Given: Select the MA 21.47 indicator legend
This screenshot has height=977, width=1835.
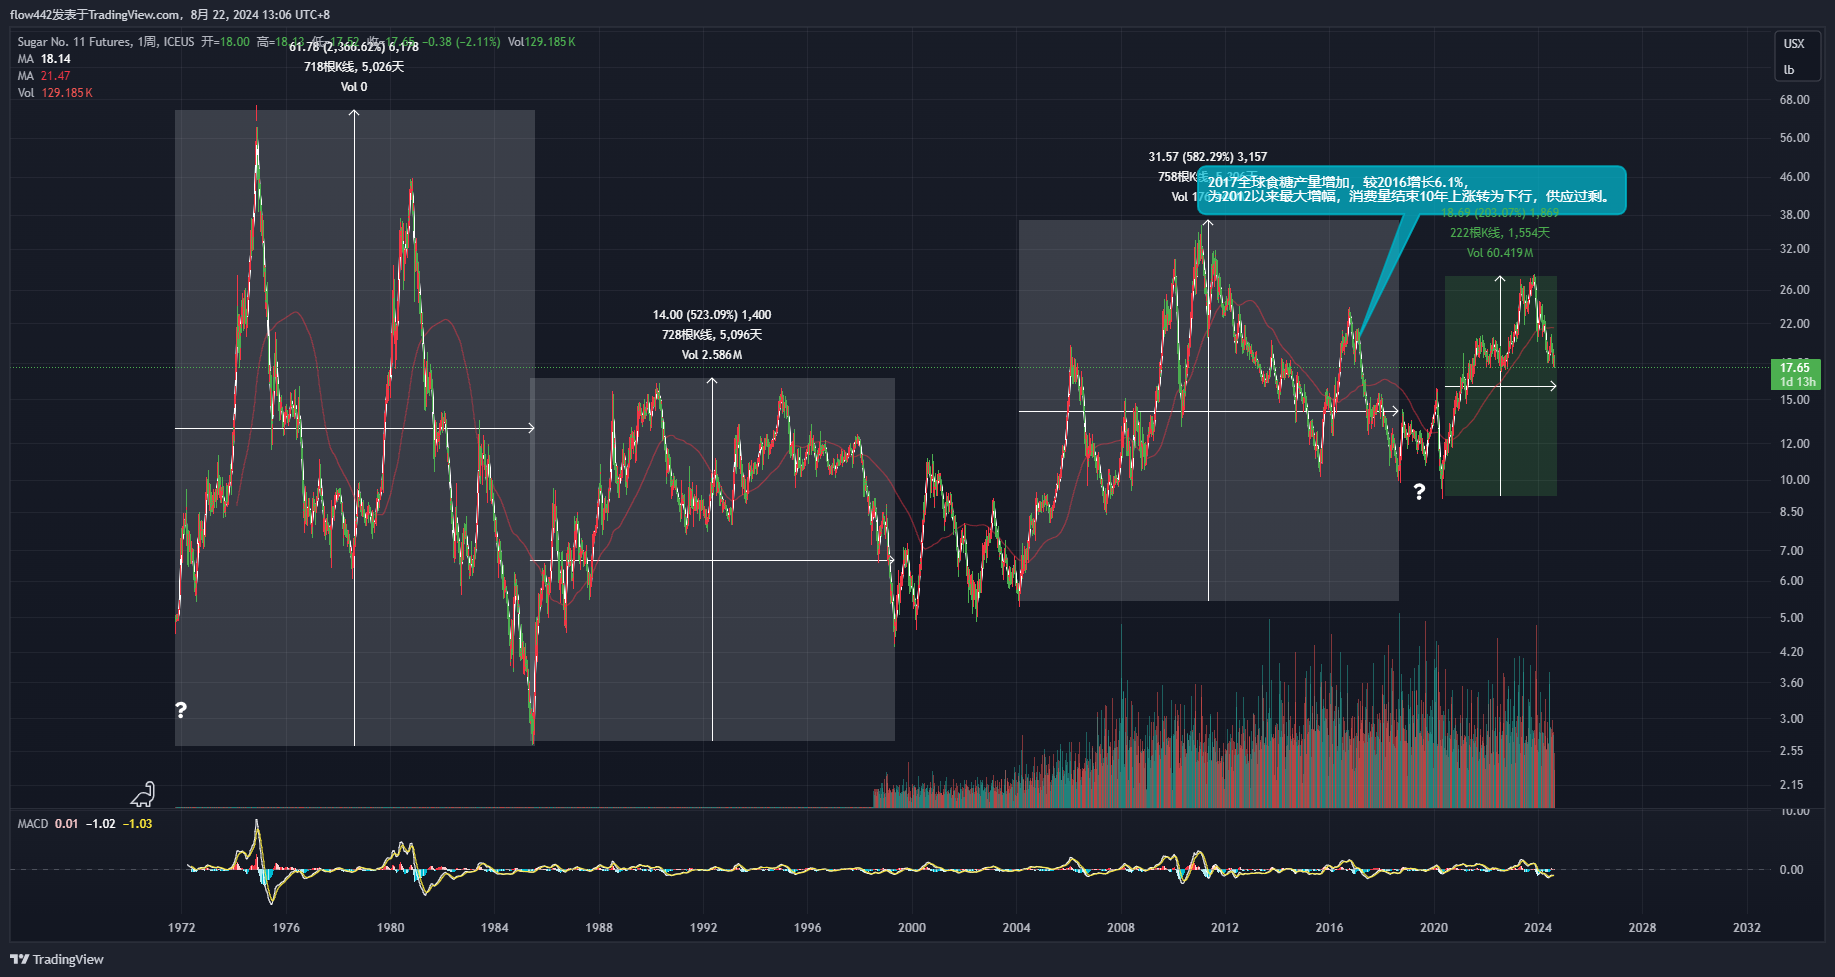Looking at the screenshot, I should click(44, 76).
